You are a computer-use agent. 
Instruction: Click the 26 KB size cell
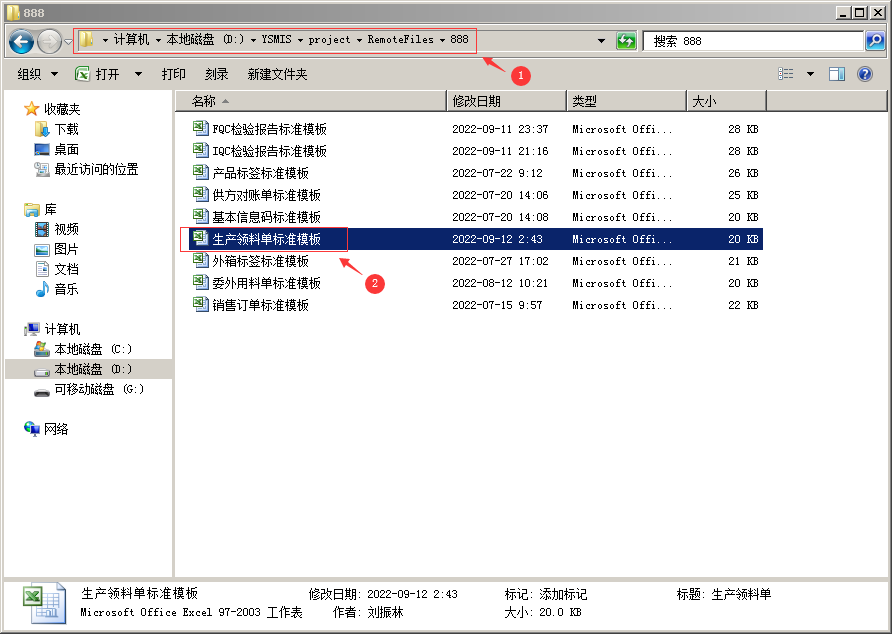(x=743, y=173)
